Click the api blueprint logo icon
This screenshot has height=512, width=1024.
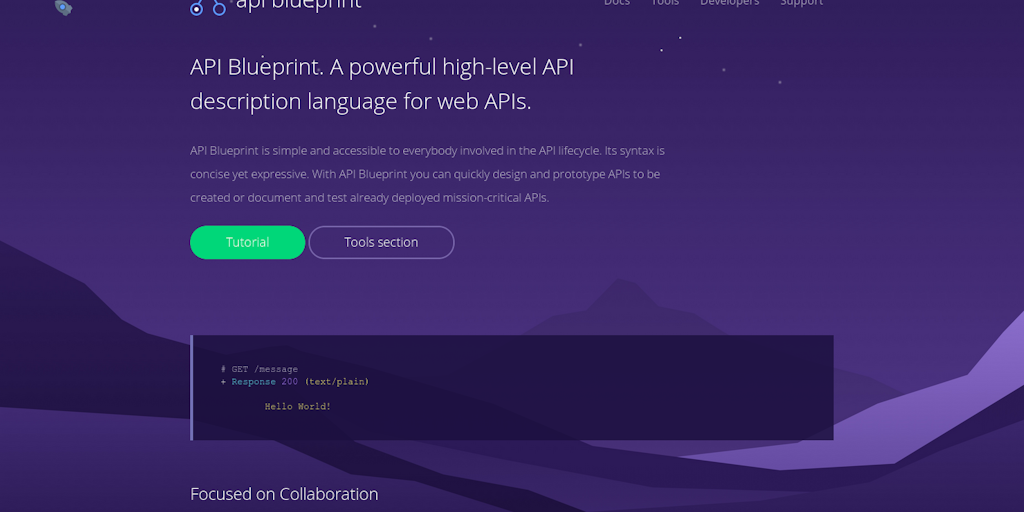(x=208, y=7)
